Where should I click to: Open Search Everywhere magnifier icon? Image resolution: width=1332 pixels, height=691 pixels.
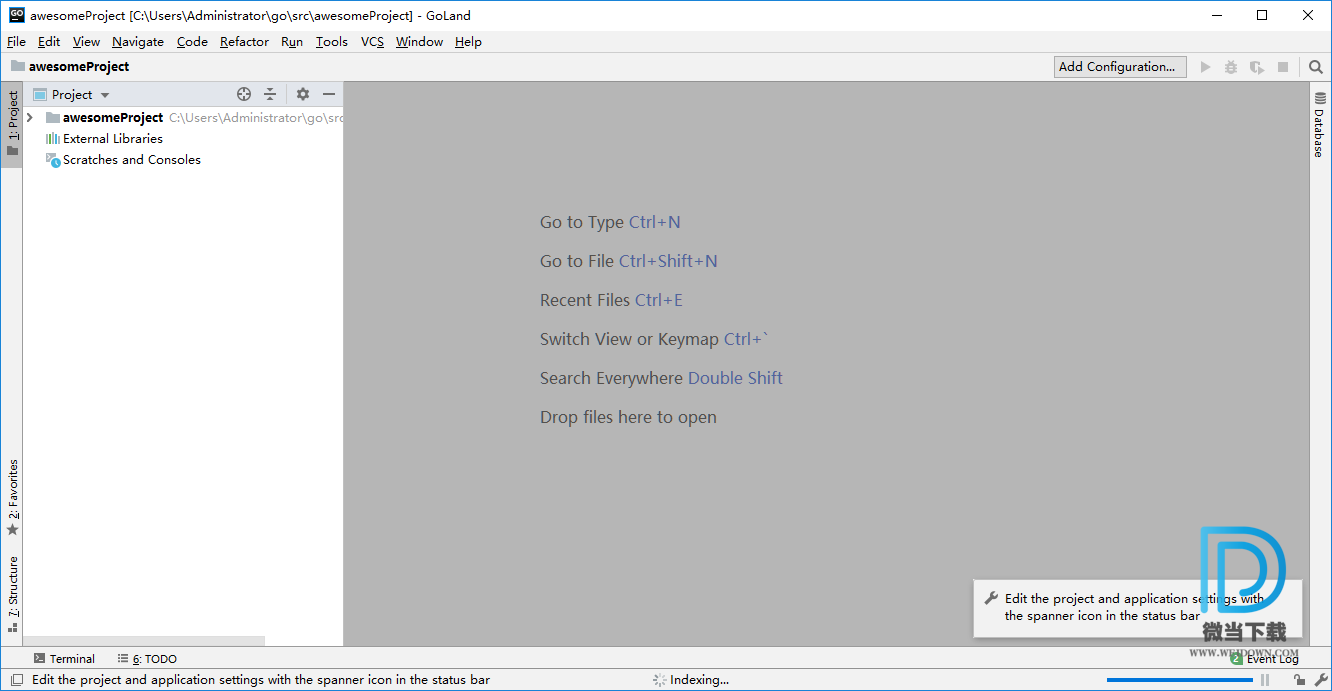click(1315, 67)
